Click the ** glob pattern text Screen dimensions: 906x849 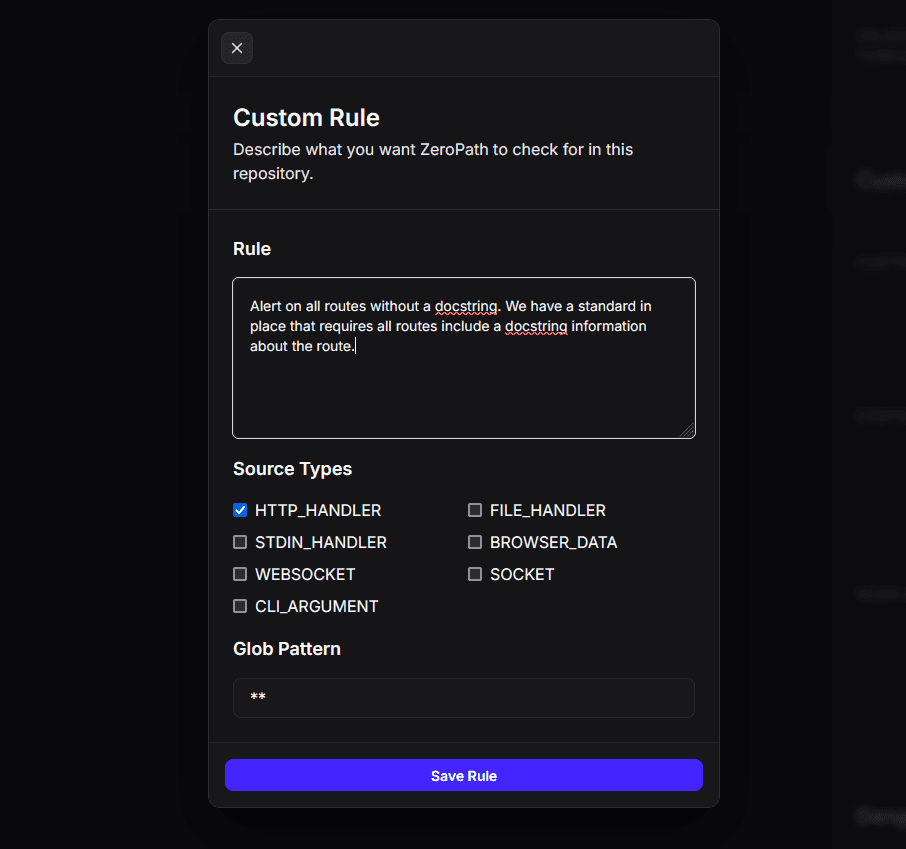pyautogui.click(x=257, y=698)
